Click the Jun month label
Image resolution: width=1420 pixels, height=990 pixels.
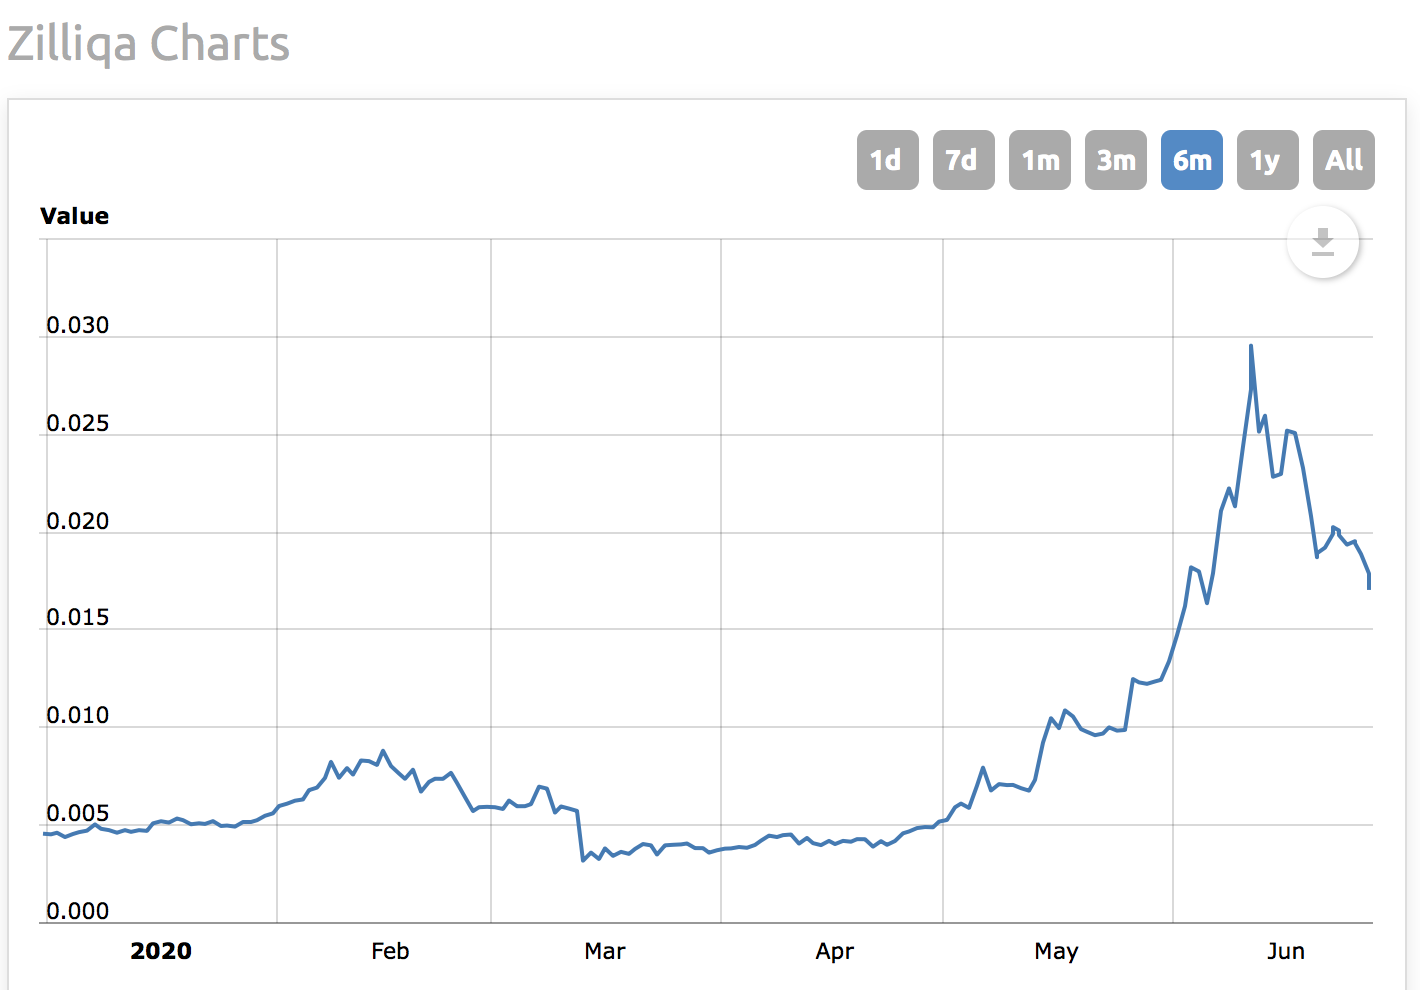[1285, 951]
